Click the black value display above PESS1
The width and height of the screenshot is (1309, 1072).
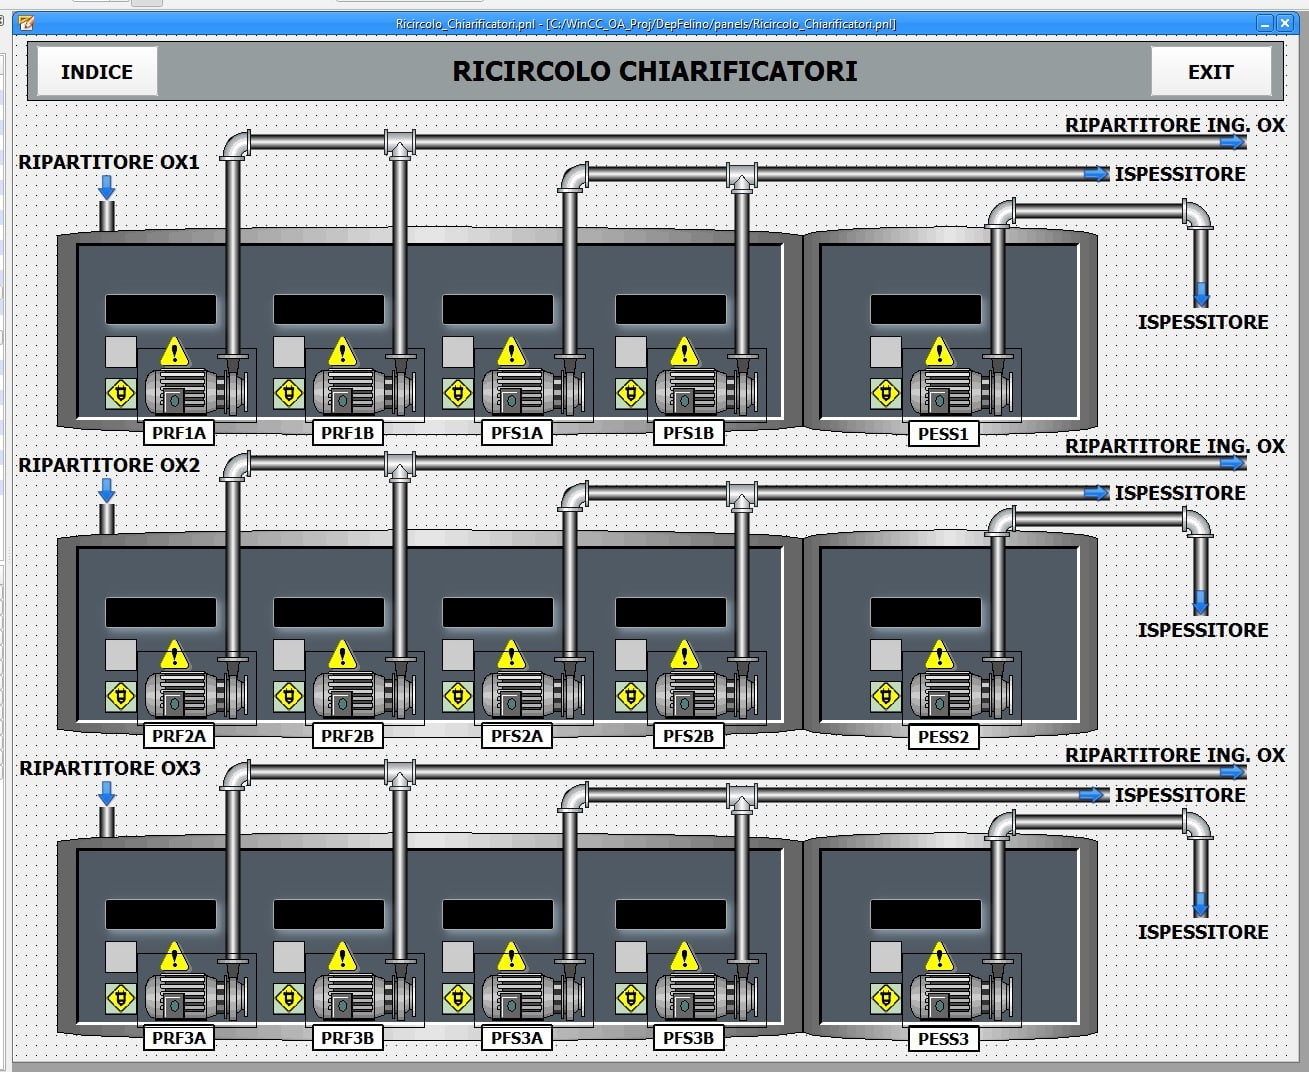click(926, 309)
